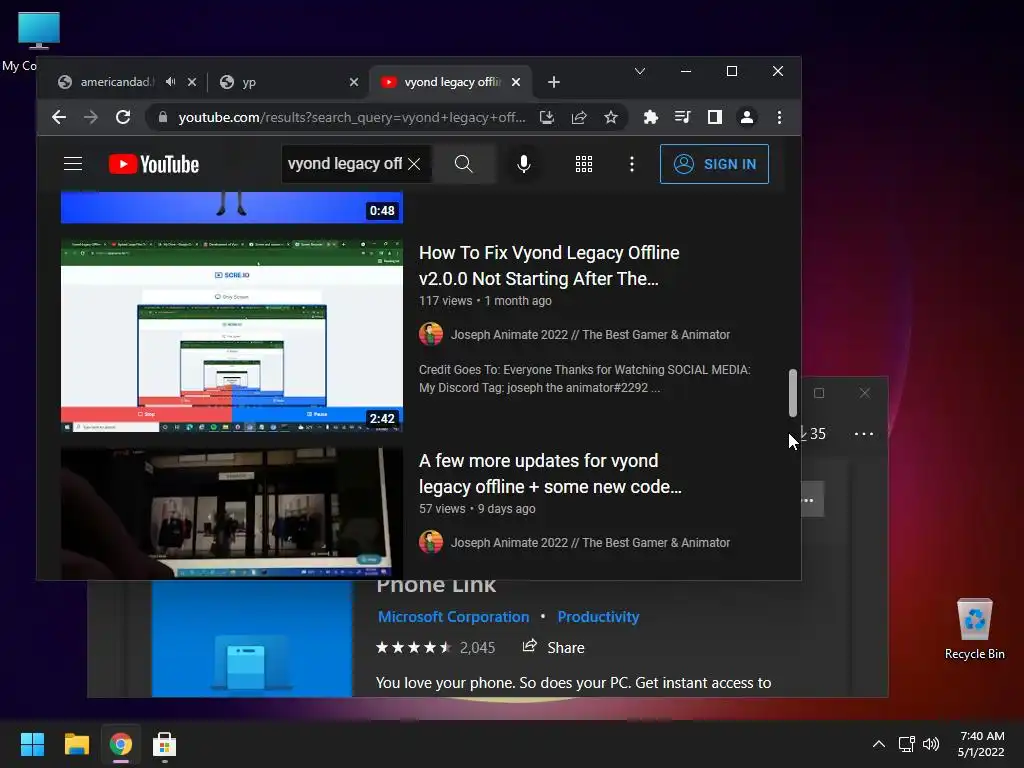Click the forward navigation arrow
The height and width of the screenshot is (768, 1024).
coord(91,117)
